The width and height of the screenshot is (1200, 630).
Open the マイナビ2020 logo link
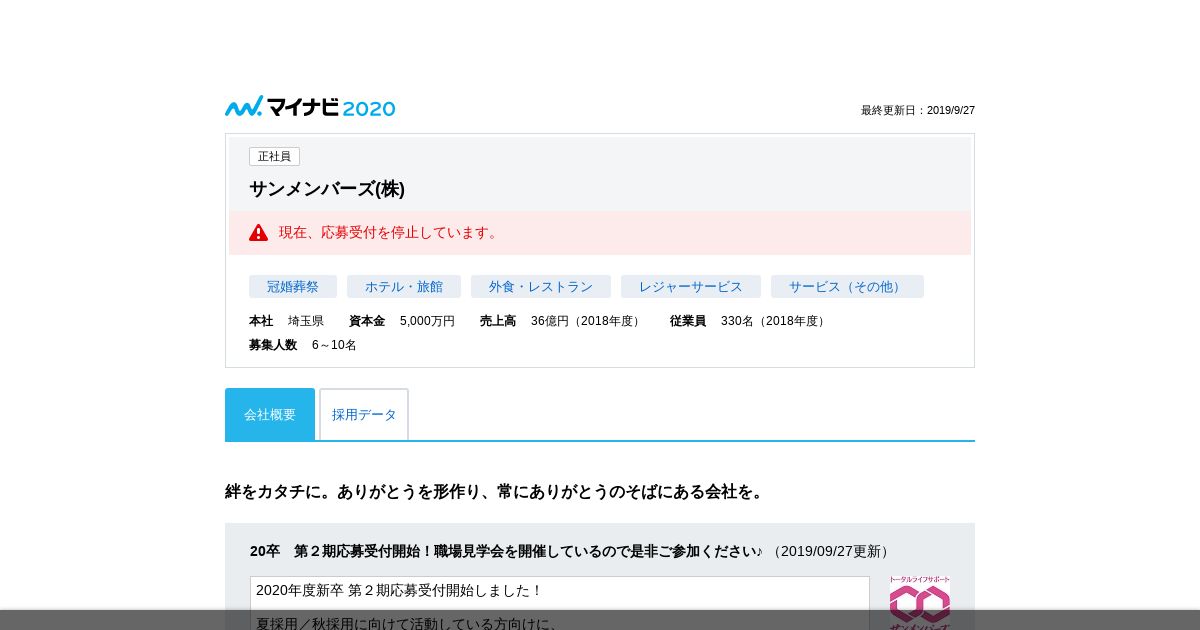[310, 107]
